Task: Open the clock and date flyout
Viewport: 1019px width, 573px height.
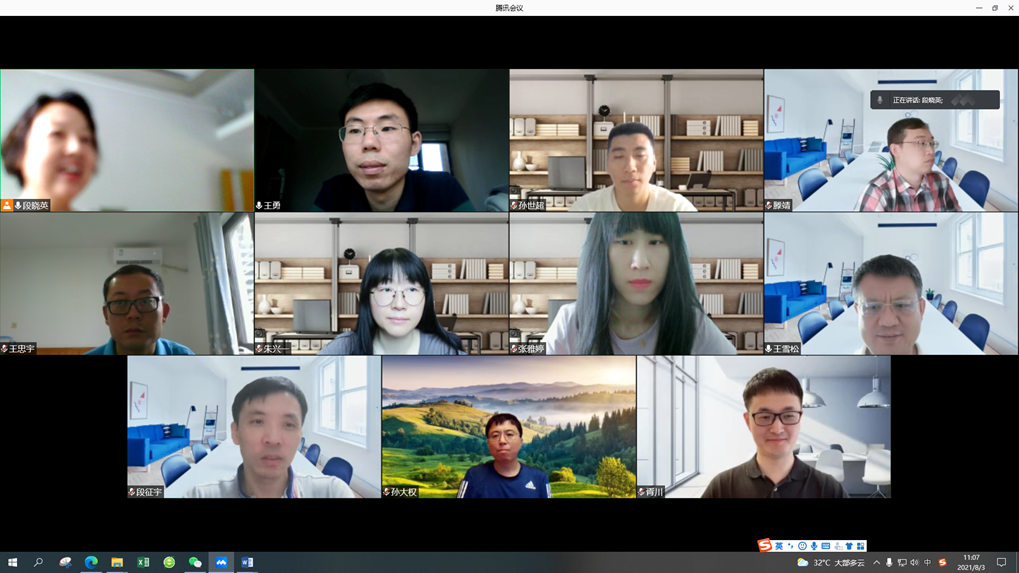Action: click(970, 563)
